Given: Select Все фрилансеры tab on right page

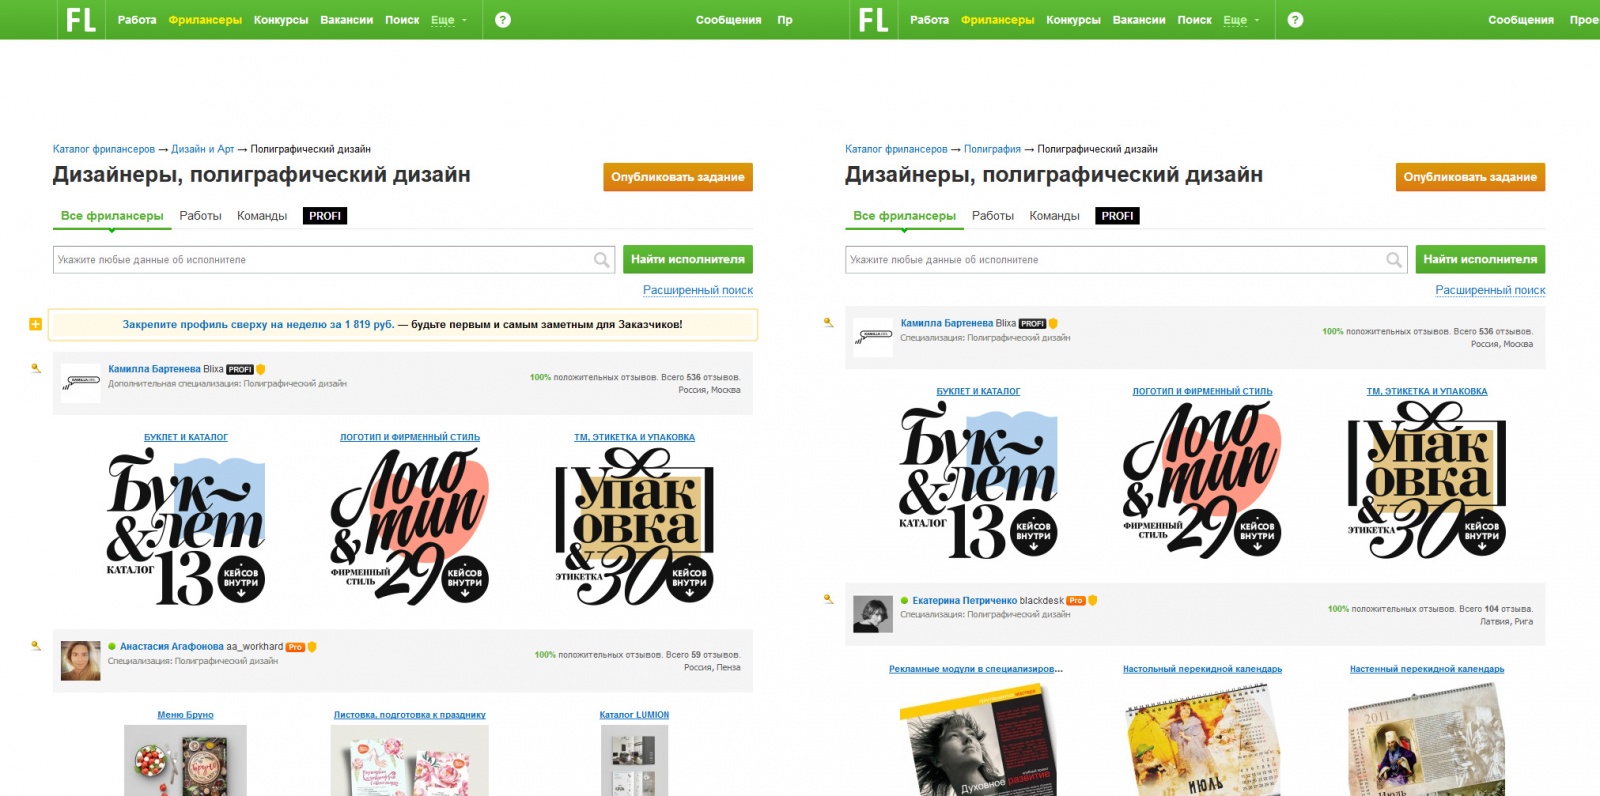Looking at the screenshot, I should point(904,216).
